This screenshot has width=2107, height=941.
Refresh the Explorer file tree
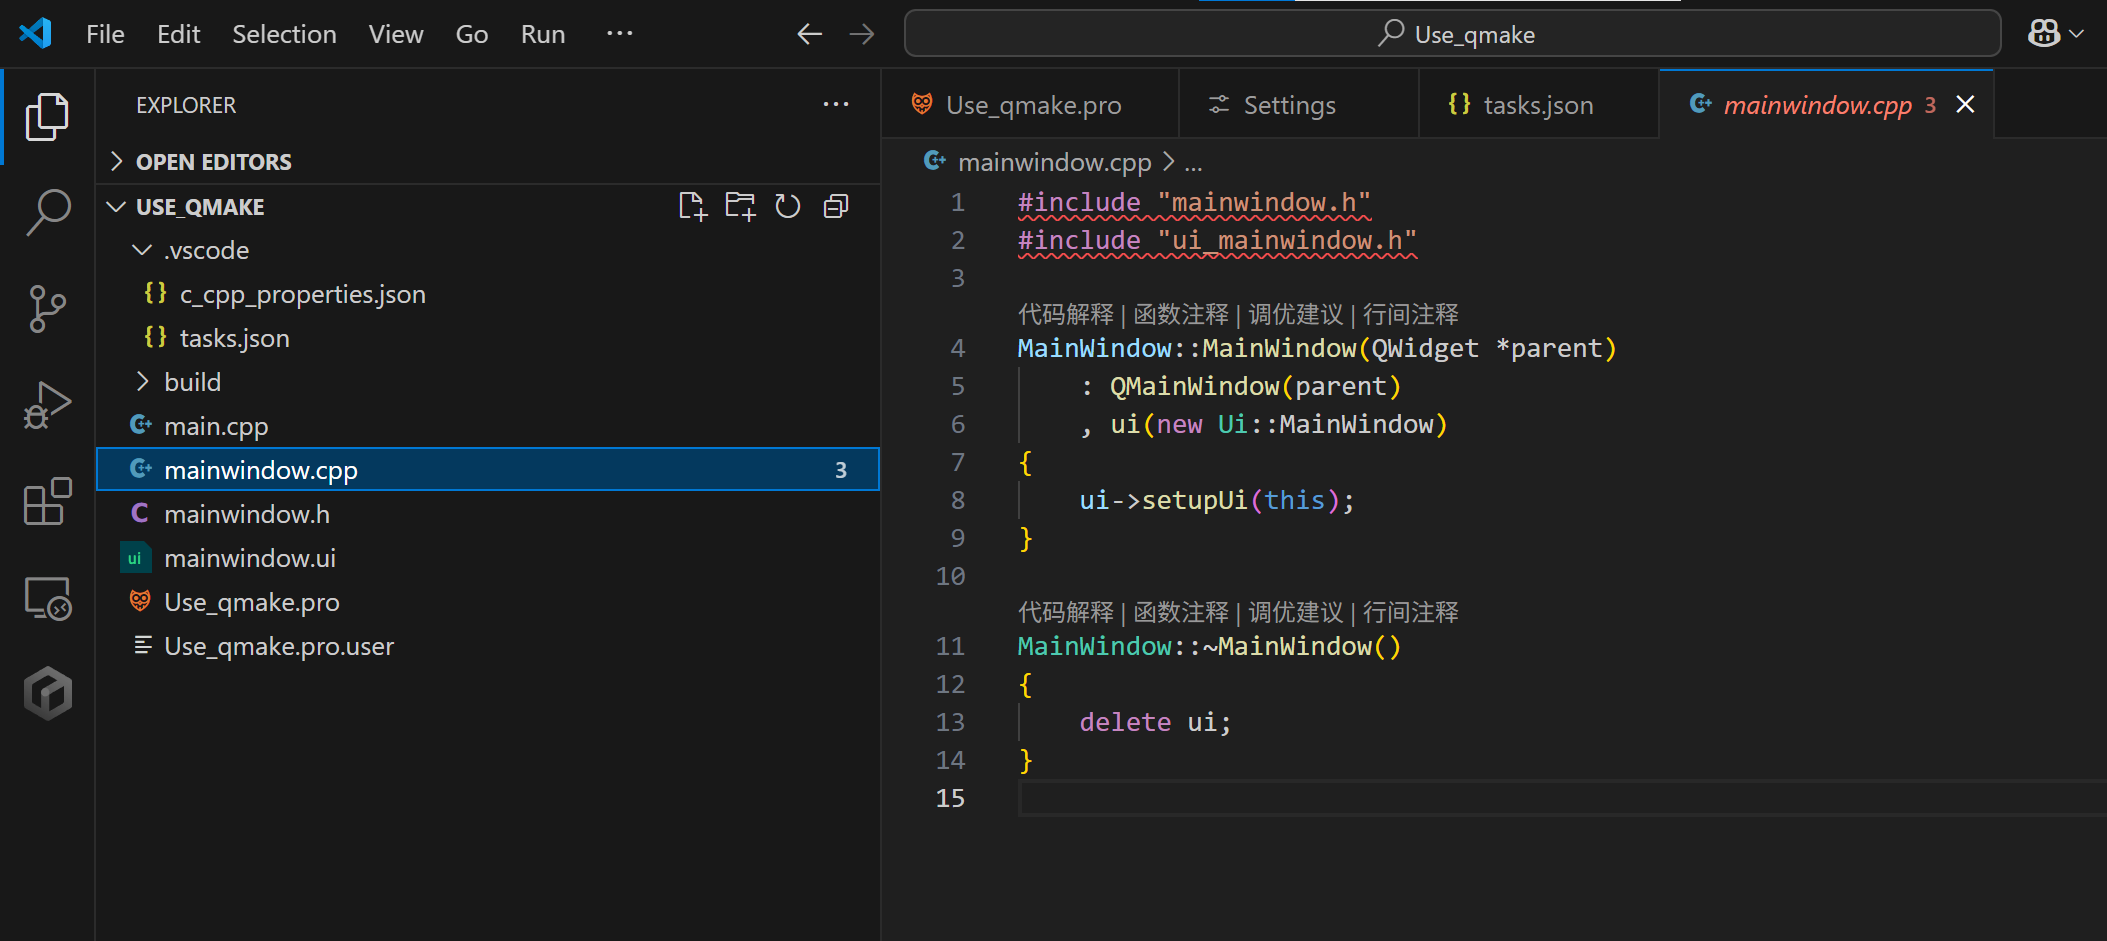click(x=788, y=206)
